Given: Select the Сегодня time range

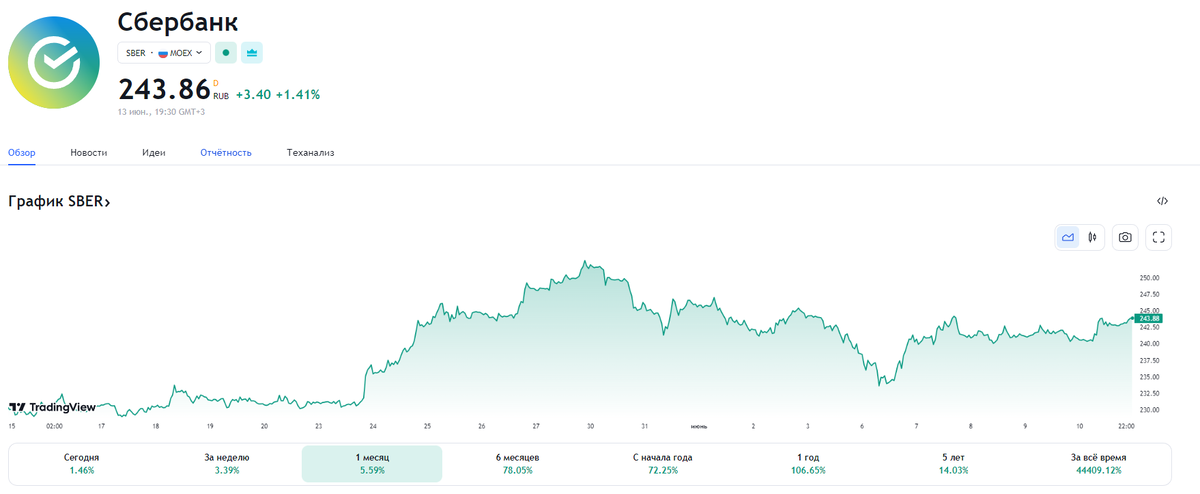Looking at the screenshot, I should (x=82, y=463).
